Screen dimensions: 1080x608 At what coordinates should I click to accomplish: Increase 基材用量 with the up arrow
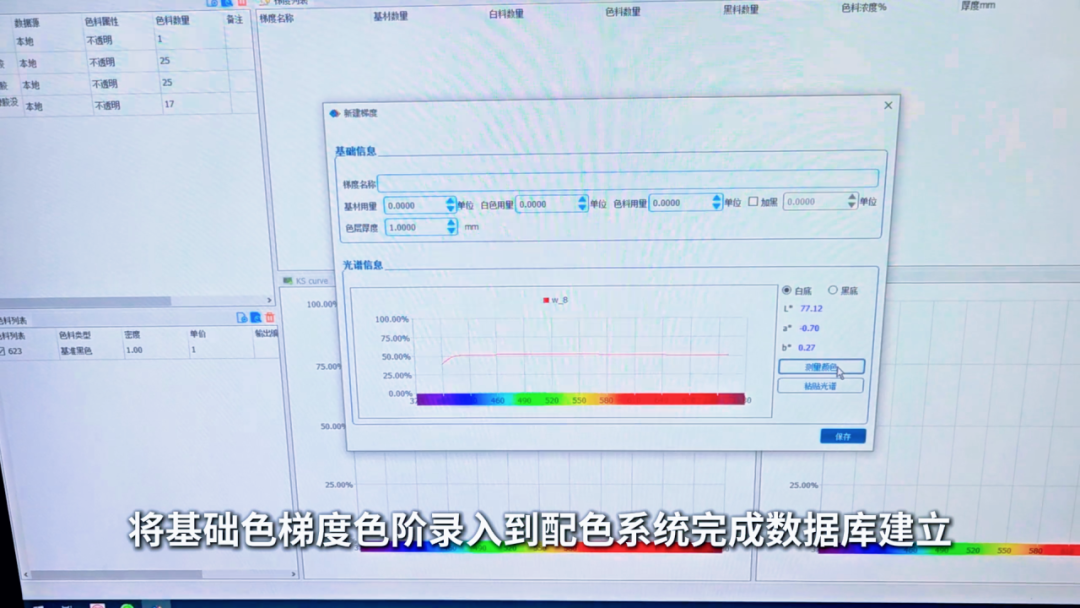point(450,201)
